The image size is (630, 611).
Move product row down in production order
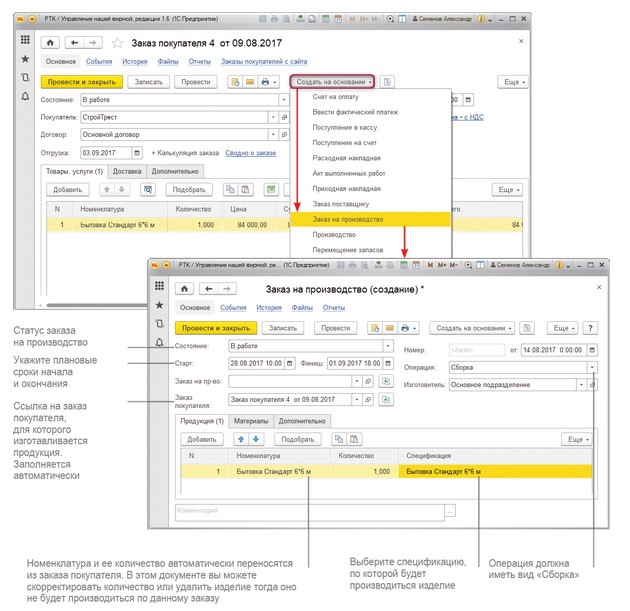256,439
